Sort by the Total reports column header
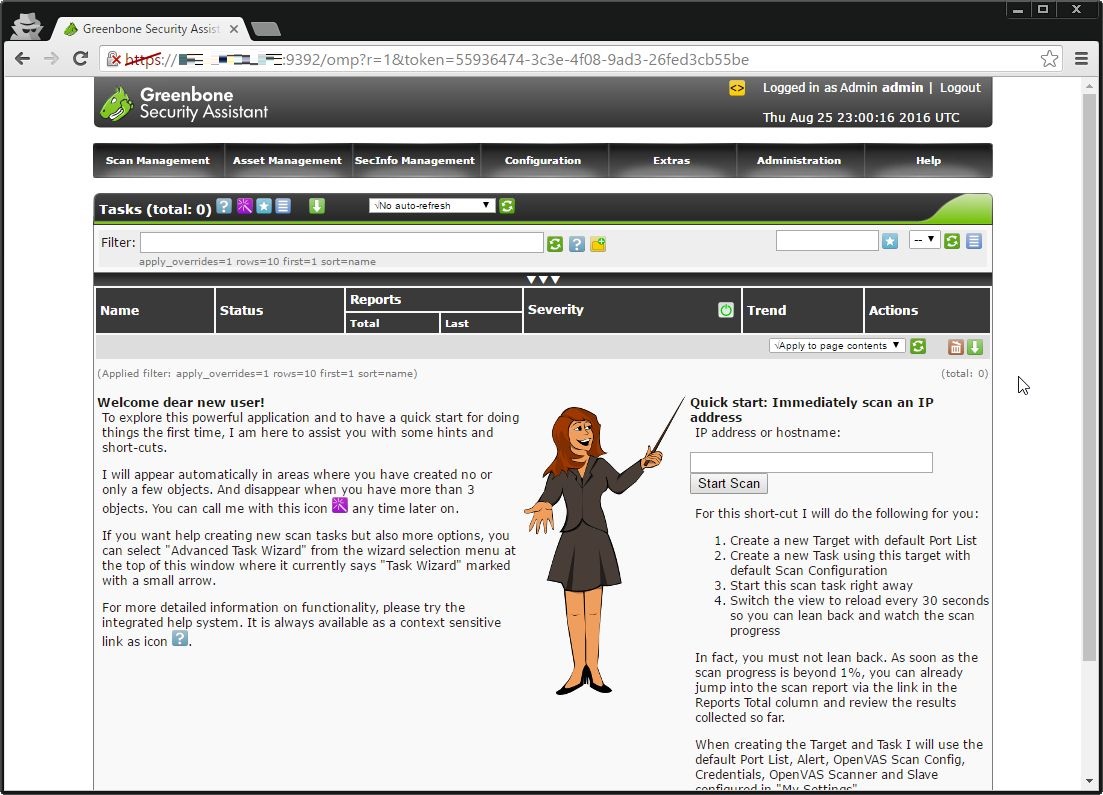The height and width of the screenshot is (795, 1103). 364,324
